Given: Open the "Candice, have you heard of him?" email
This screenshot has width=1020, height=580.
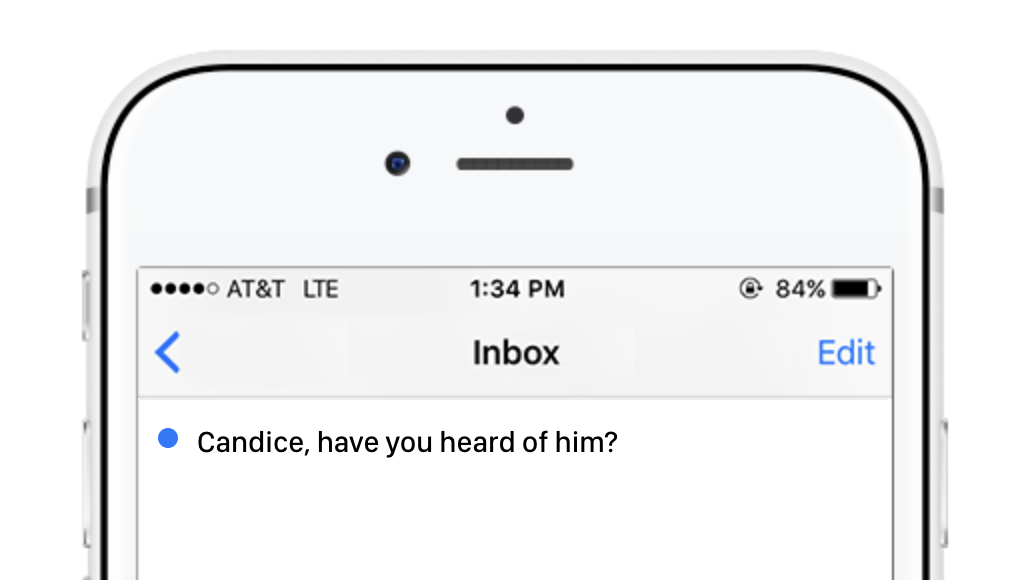Looking at the screenshot, I should coord(407,442).
